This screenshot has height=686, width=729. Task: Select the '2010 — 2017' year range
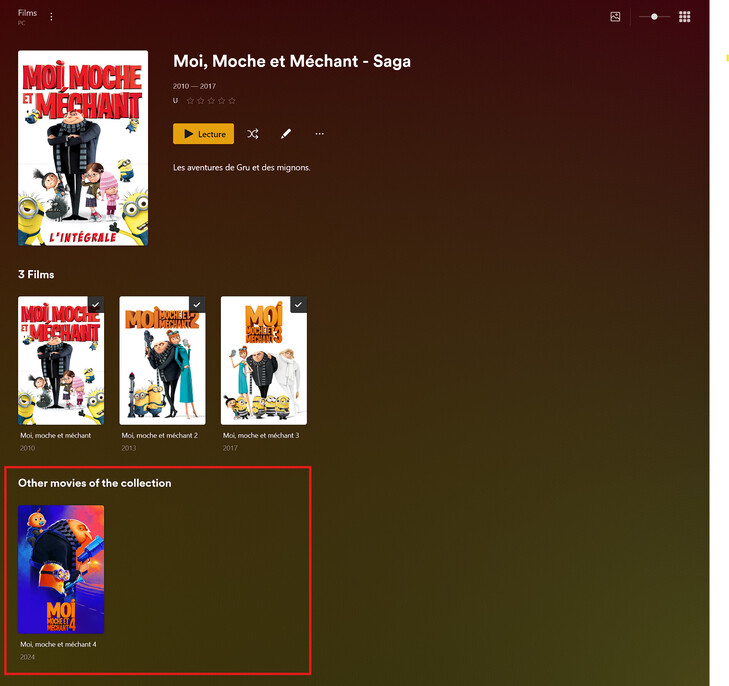194,86
